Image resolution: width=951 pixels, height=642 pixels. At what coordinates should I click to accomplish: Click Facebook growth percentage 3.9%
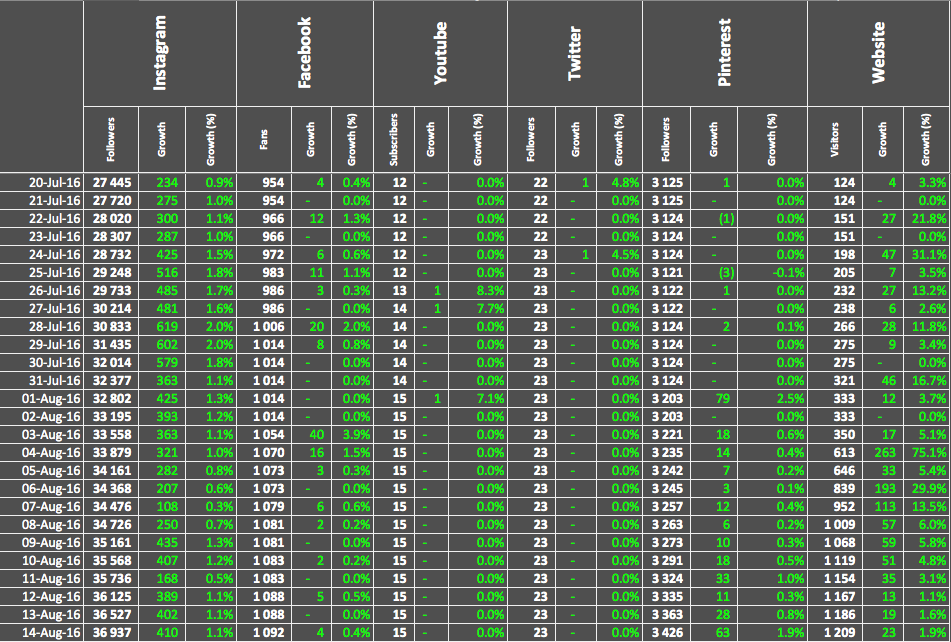tap(352, 435)
